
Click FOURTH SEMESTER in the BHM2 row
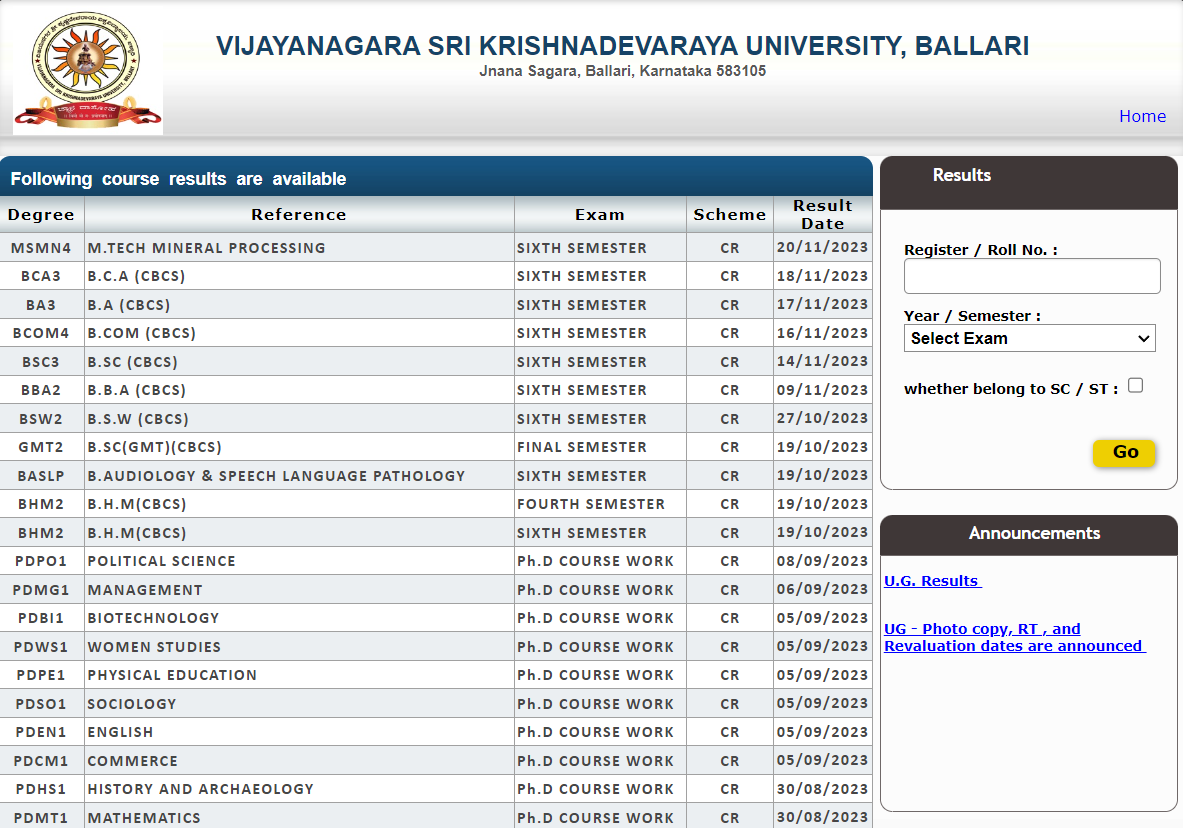coord(591,504)
